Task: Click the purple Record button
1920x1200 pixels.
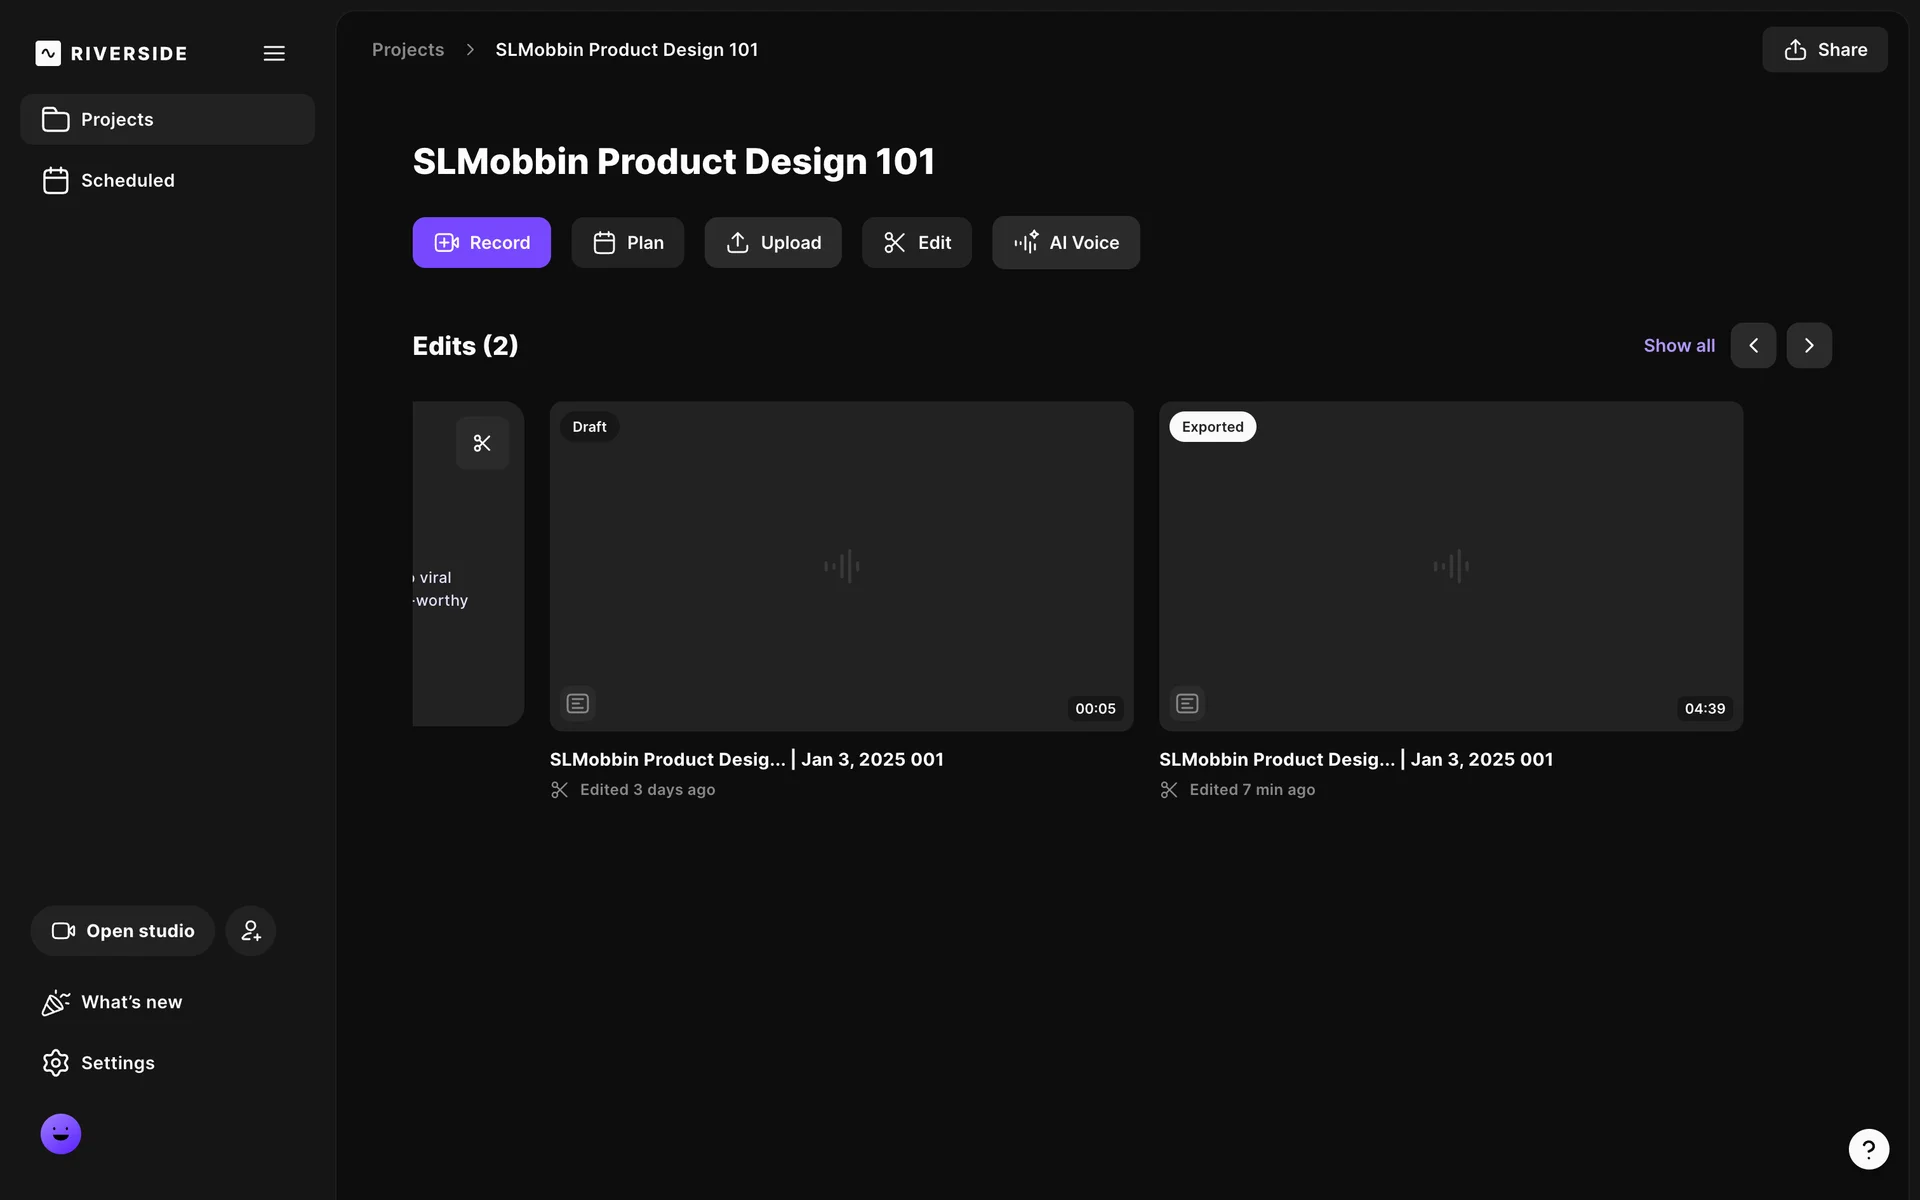Action: pos(481,242)
